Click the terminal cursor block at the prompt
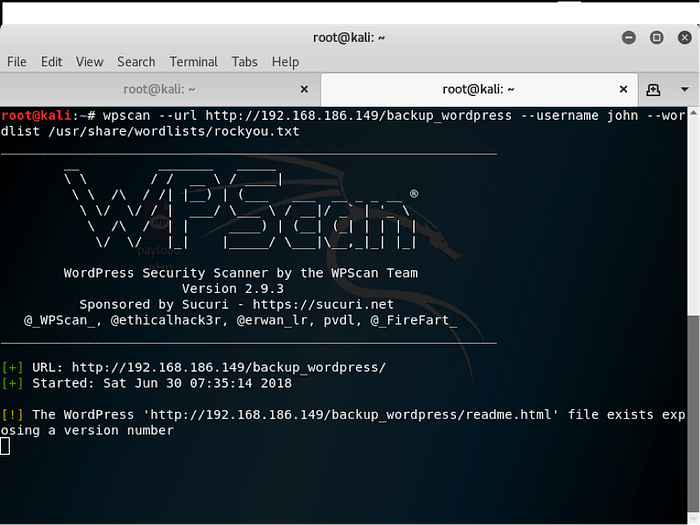The height and width of the screenshot is (525, 700). (x=5, y=446)
